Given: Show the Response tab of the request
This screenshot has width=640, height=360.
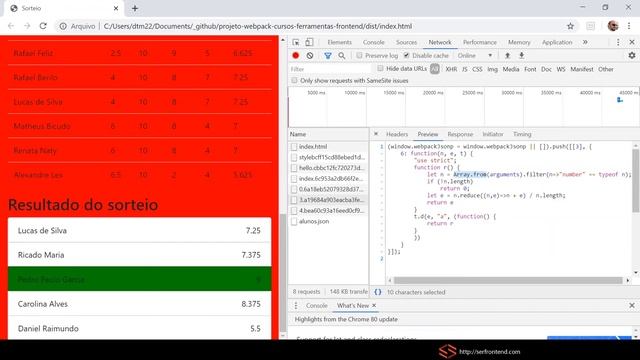Looking at the screenshot, I should [x=460, y=134].
